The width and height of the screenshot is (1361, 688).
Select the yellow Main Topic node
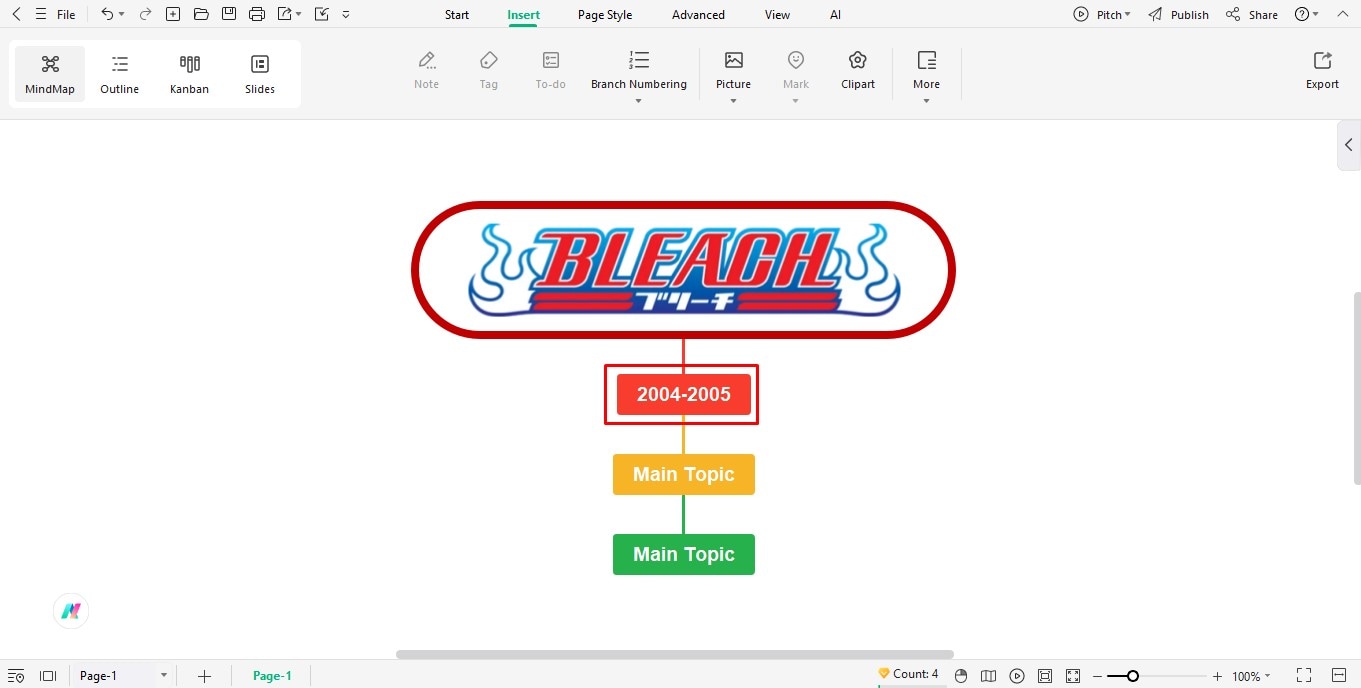coord(684,474)
